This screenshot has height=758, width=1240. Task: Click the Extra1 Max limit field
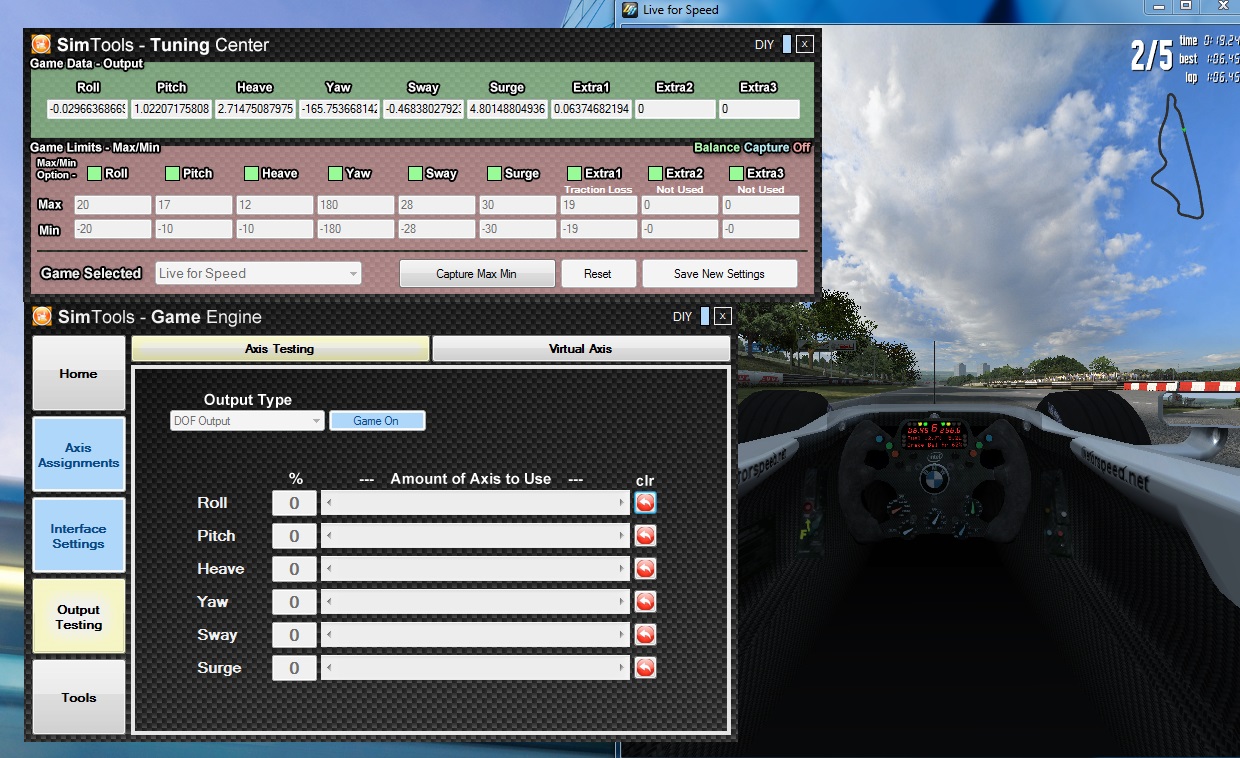[x=597, y=205]
